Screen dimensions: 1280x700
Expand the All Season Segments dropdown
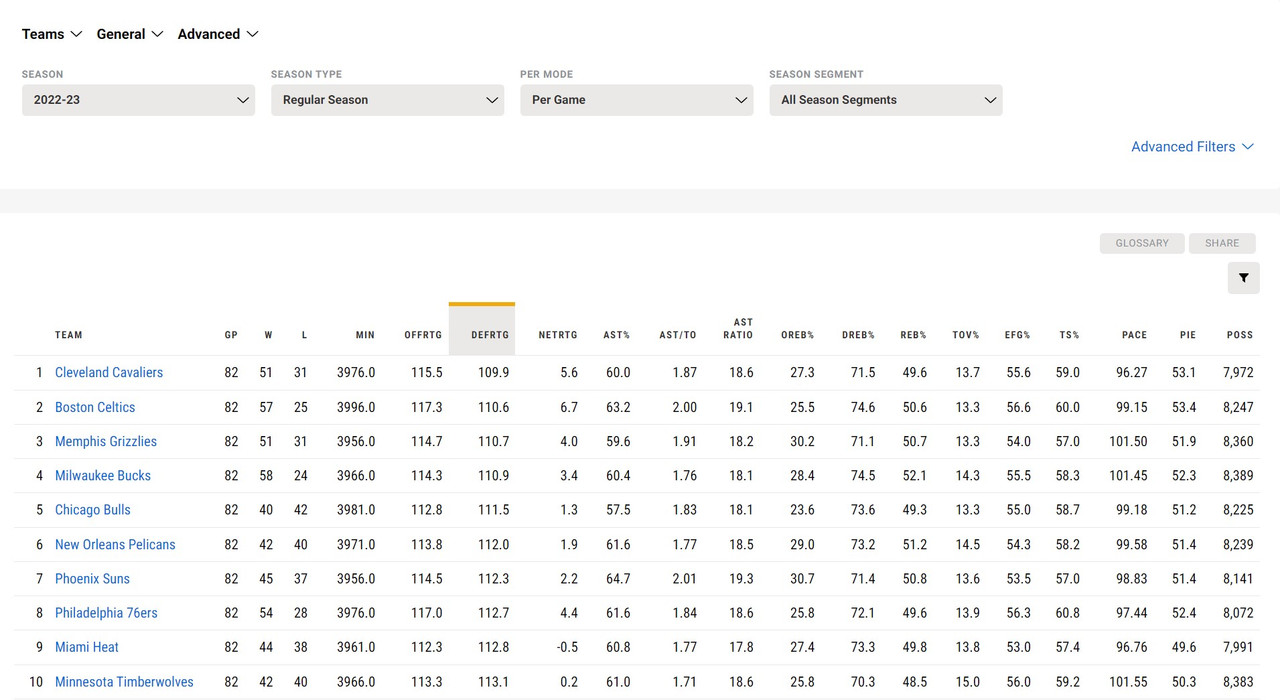pos(885,100)
